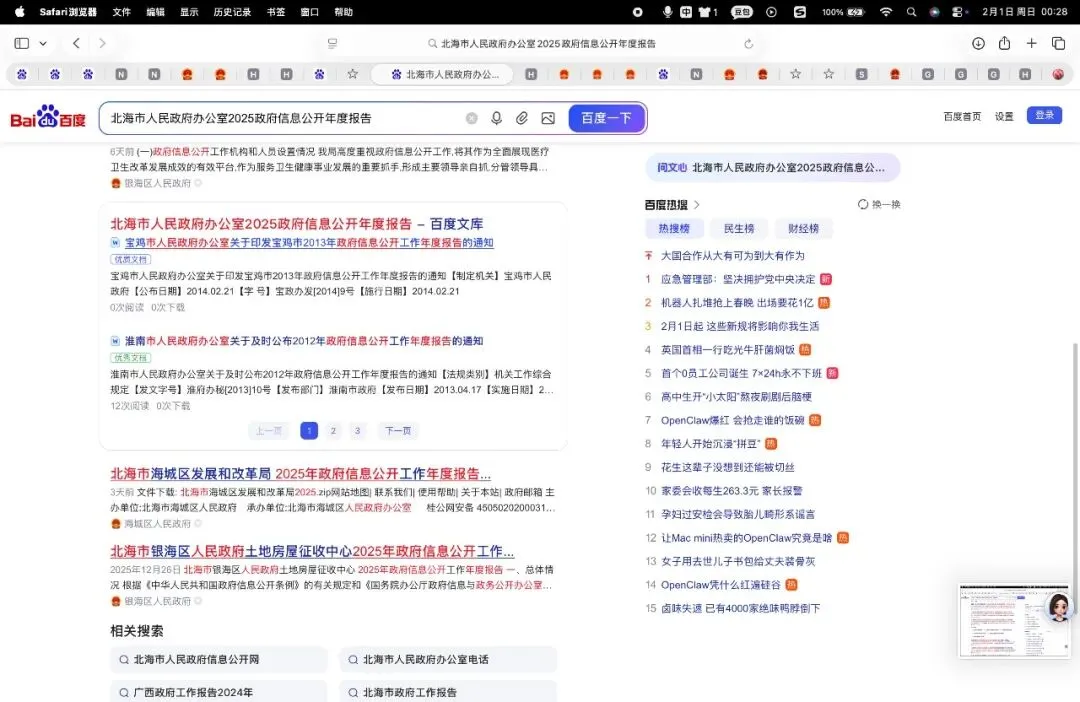Screen dimensions: 1080x702
Task: Open 历史记录 menu
Action: (232, 12)
